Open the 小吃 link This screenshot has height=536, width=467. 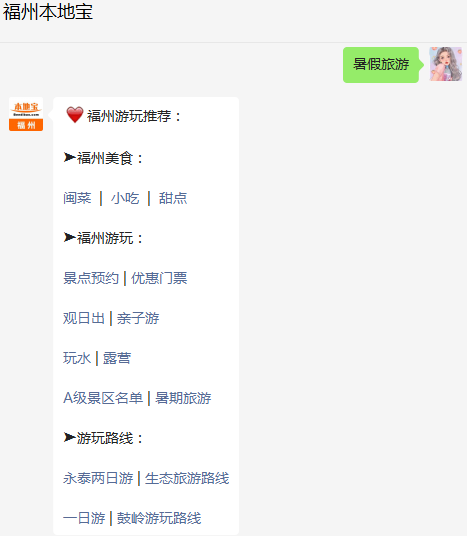pyautogui.click(x=125, y=198)
